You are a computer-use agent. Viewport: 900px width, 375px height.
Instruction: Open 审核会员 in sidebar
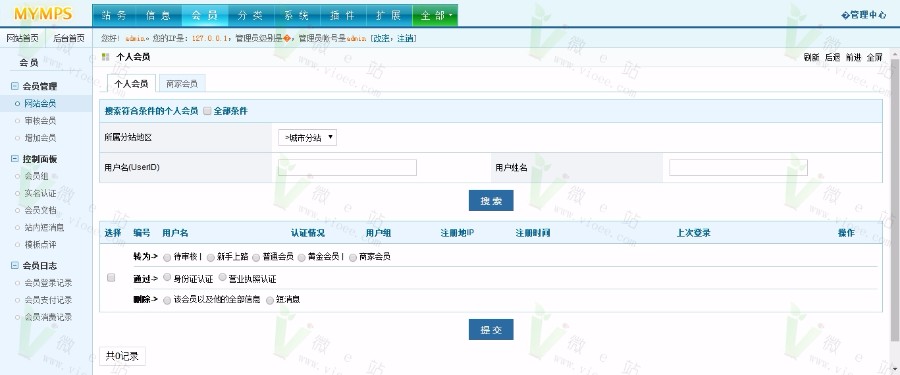[x=40, y=121]
